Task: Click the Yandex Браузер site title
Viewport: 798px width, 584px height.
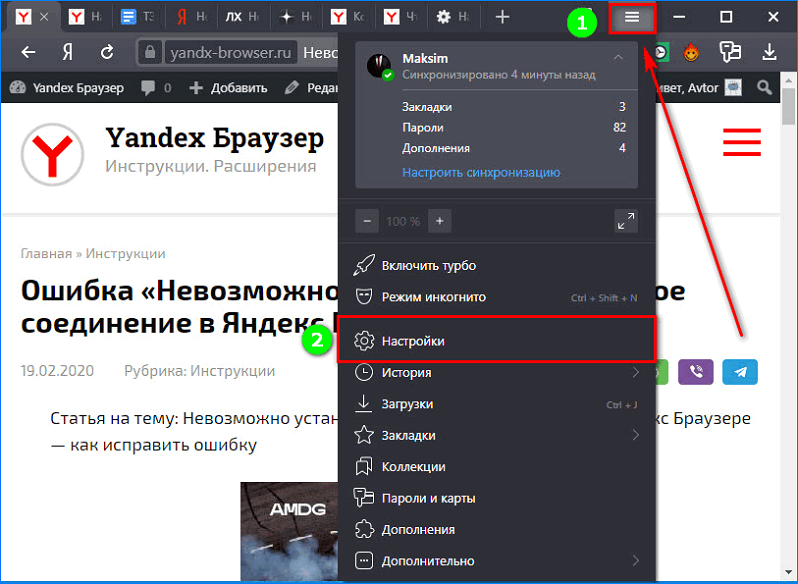Action: 214,138
